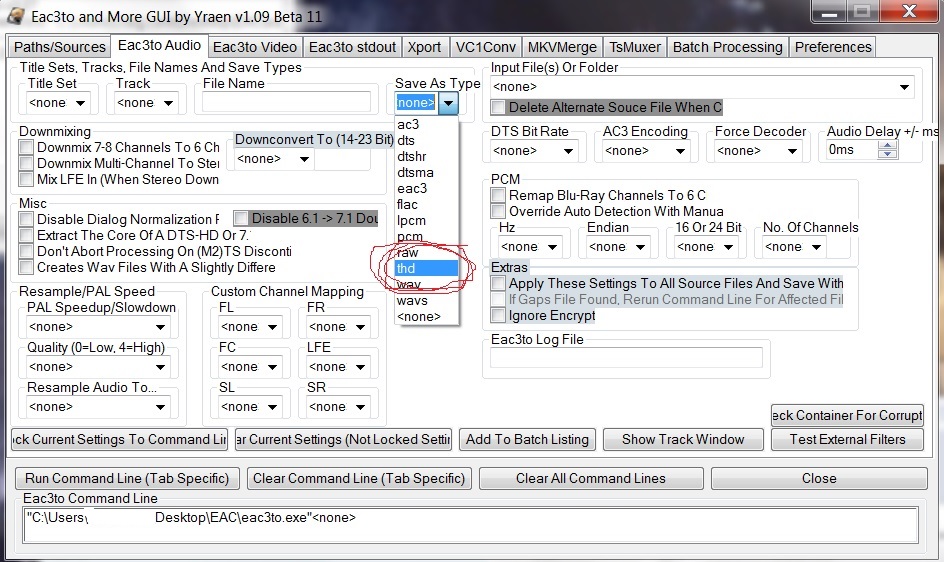
Task: Toggle Delete Alternate Source File checkbox
Action: pos(498,108)
